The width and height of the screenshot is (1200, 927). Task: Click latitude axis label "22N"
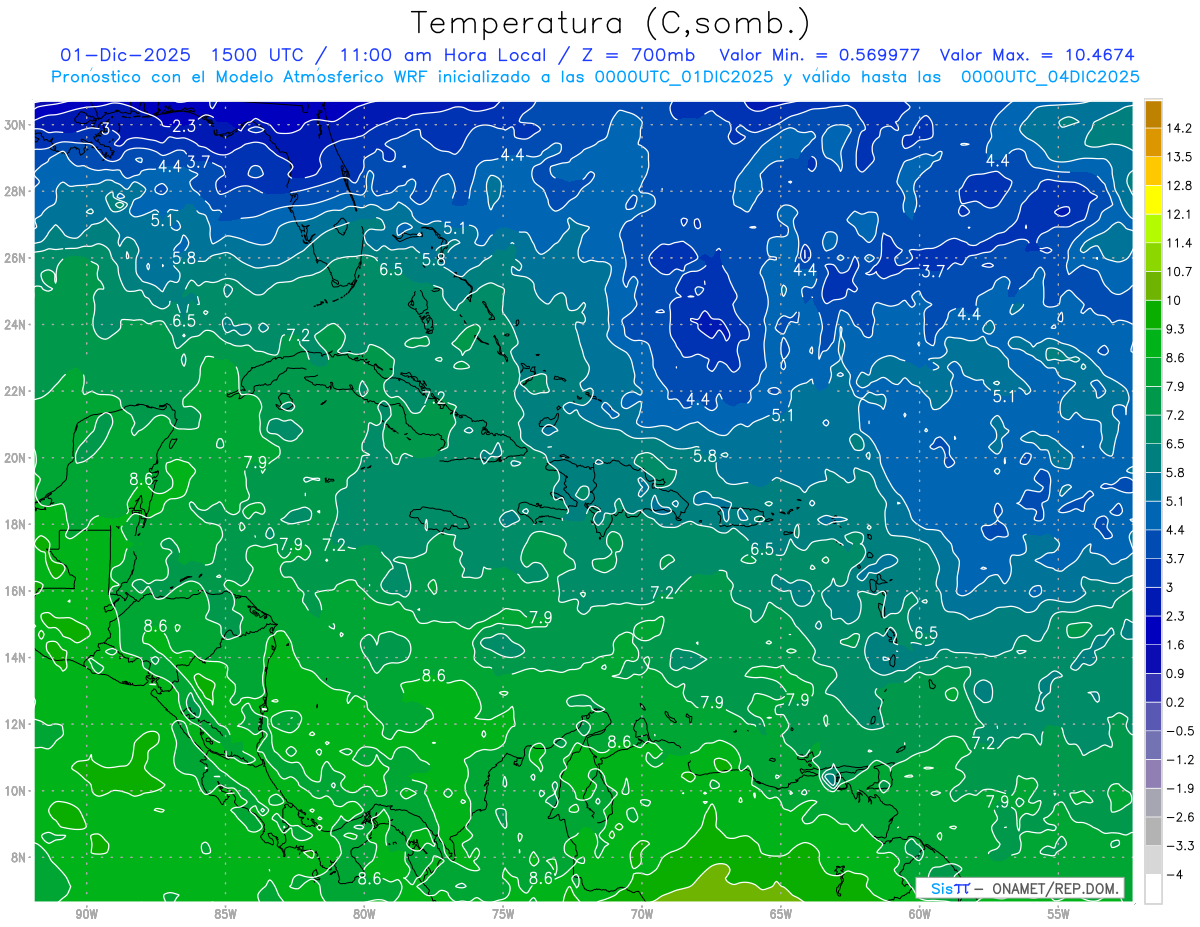pyautogui.click(x=15, y=391)
